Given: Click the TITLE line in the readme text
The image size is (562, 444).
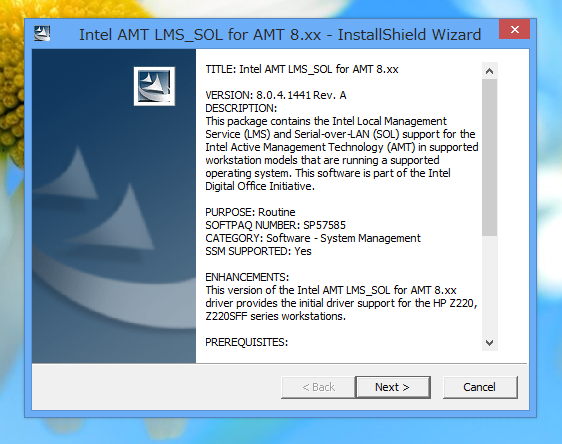Looking at the screenshot, I should point(302,69).
